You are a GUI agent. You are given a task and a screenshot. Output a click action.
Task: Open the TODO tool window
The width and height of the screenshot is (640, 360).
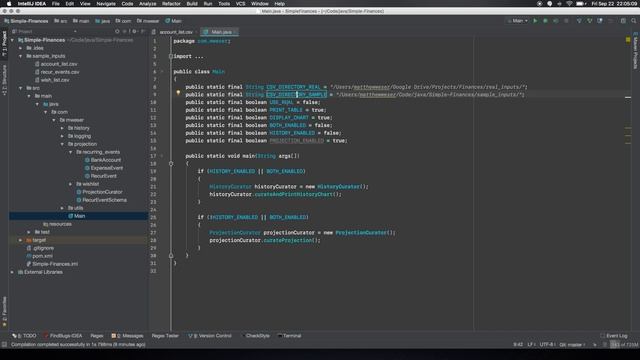(x=24, y=336)
